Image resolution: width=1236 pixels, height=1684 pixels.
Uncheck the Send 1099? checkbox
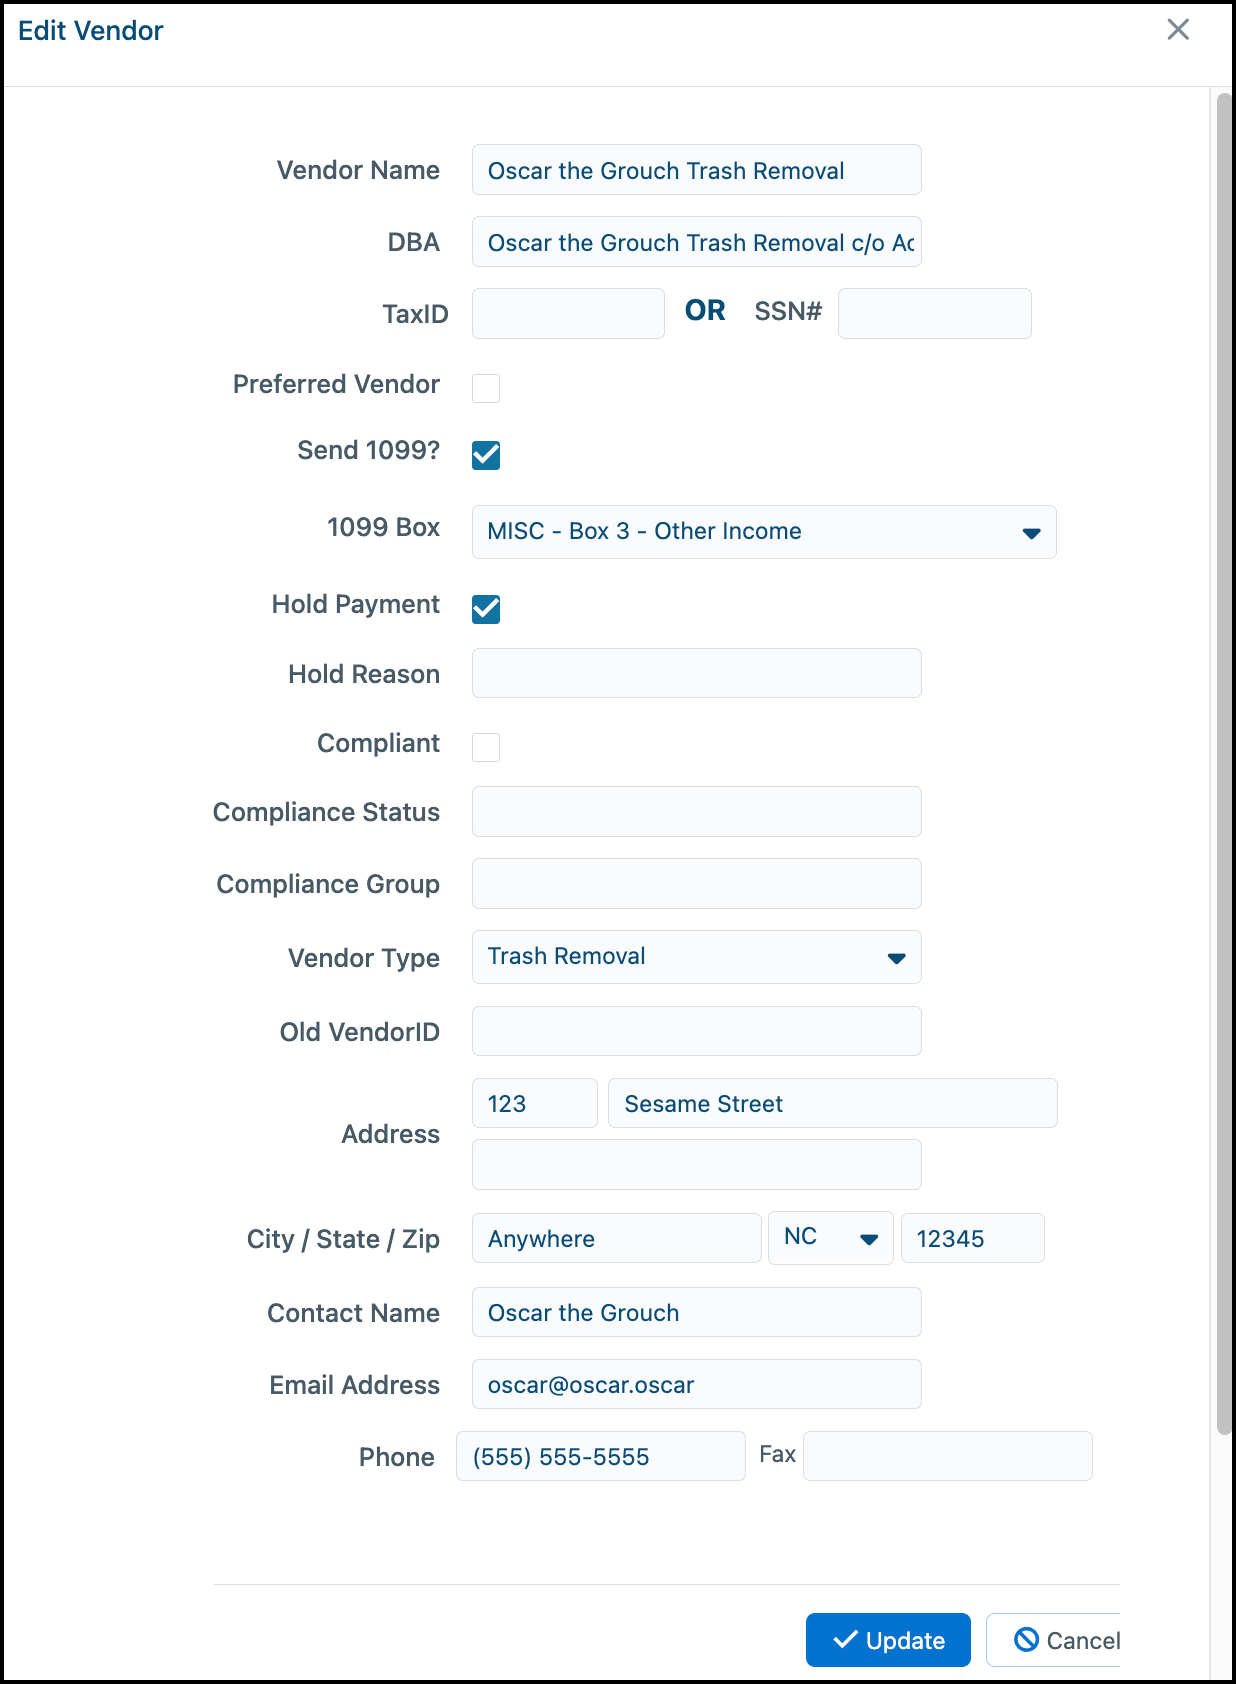(x=486, y=455)
